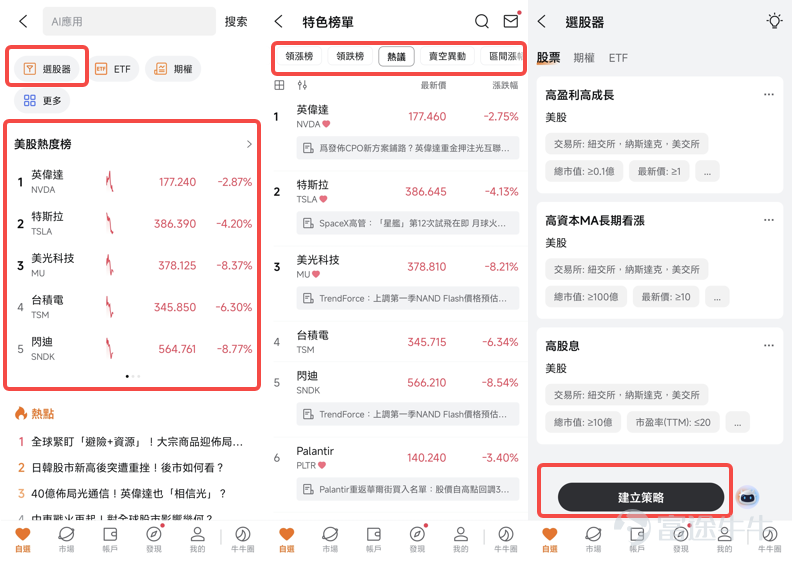Open news link 全球緊盯「避險+資源」
794x564 pixels.
(x=137, y=442)
